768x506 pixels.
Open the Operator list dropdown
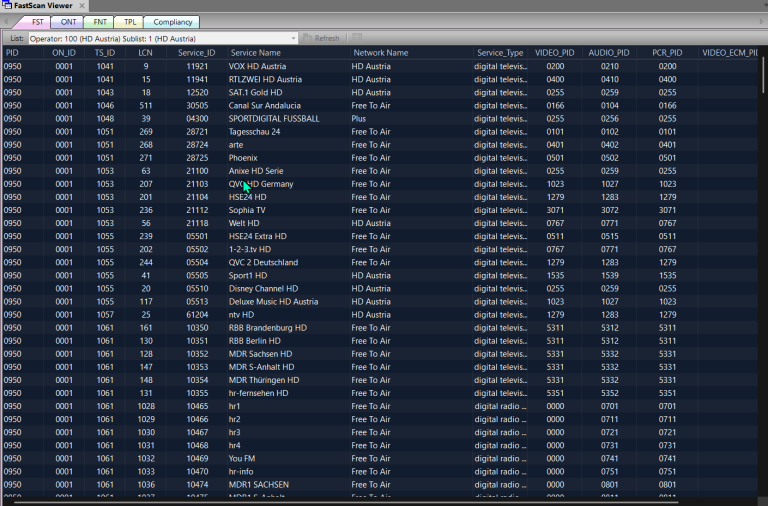[293, 38]
